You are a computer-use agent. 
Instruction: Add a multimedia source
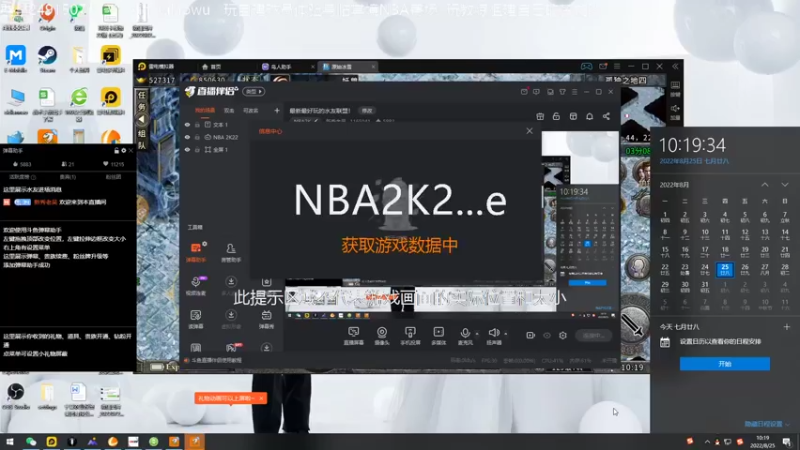(x=438, y=336)
